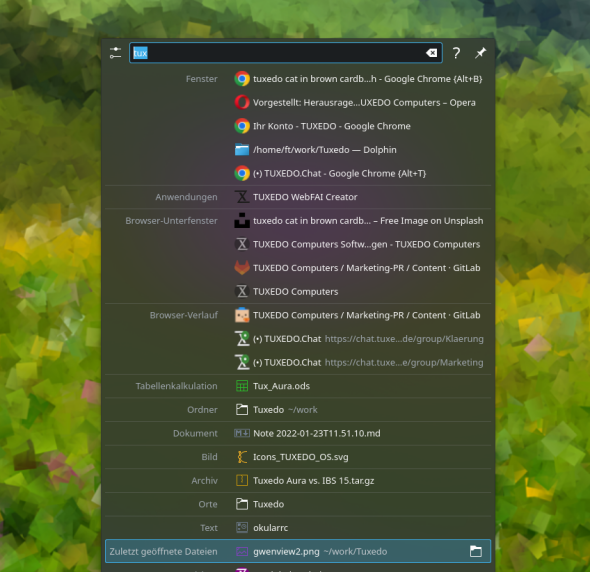Switch to TUXEDO.Chat Google Chrome window
Screen dimensions: 590x572
click(298, 173)
